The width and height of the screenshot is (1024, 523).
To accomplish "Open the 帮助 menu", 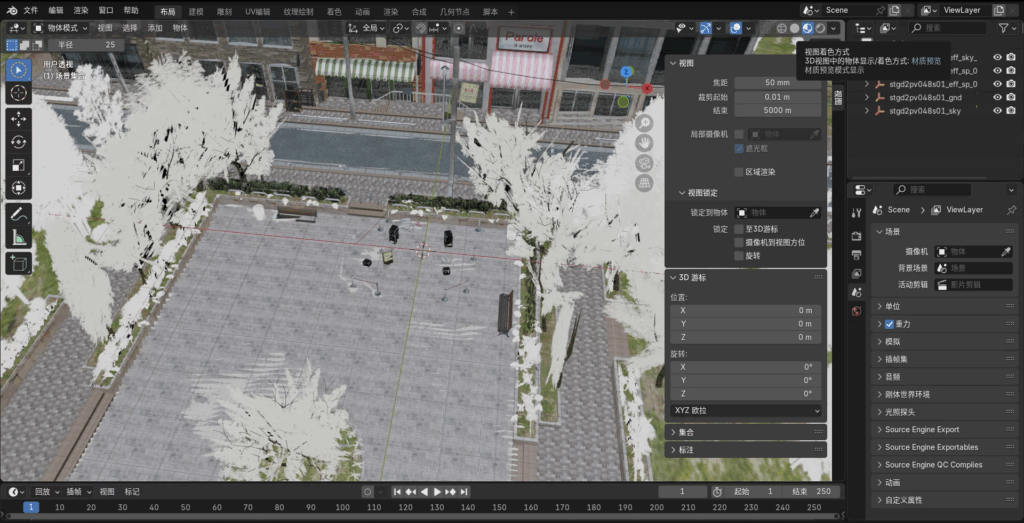I will coord(131,11).
